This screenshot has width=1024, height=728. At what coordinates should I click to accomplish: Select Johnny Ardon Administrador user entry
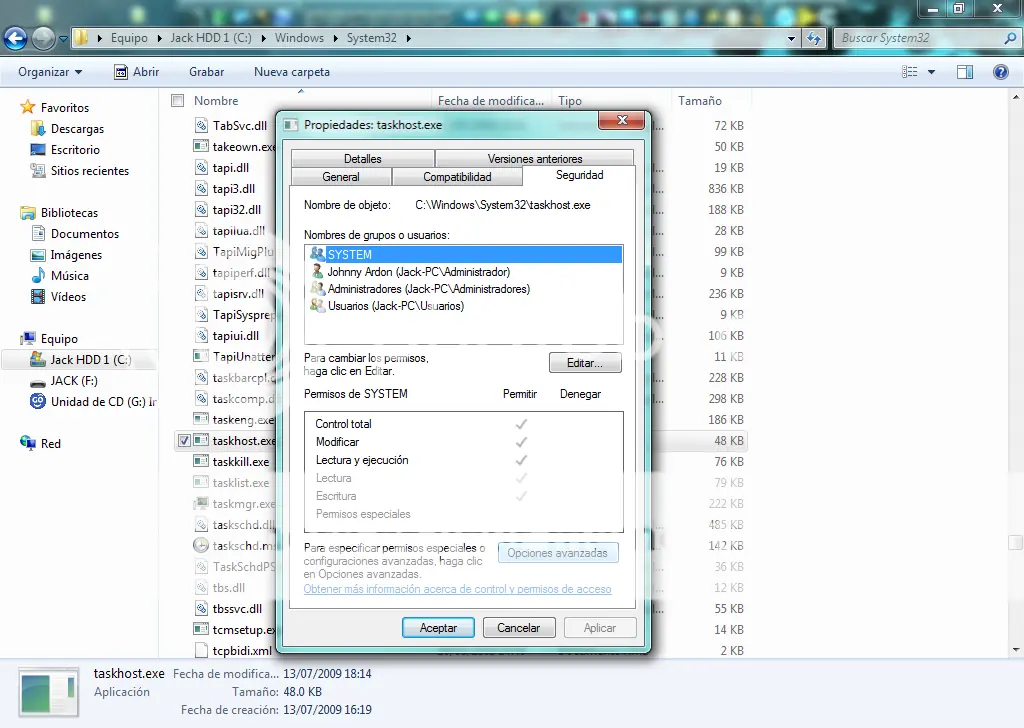point(419,272)
